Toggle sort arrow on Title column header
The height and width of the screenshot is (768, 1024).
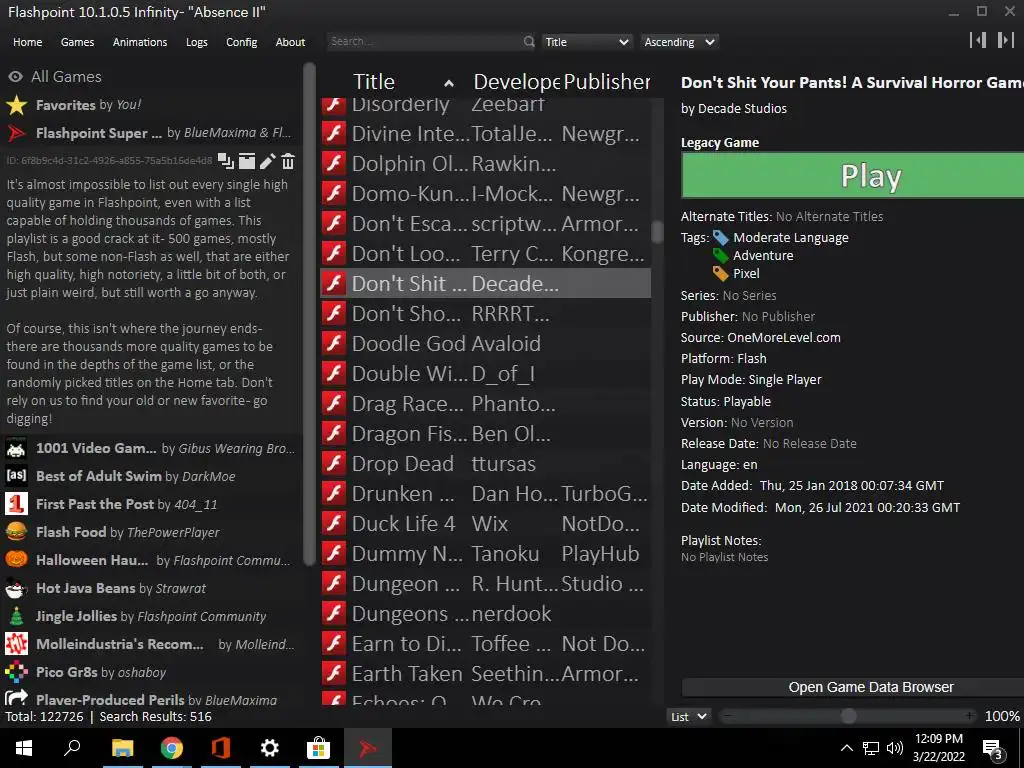pyautogui.click(x=449, y=83)
